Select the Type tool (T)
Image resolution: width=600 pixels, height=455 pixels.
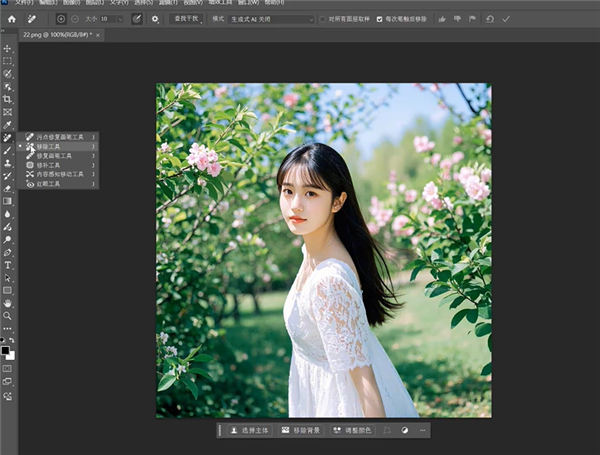pyautogui.click(x=7, y=265)
